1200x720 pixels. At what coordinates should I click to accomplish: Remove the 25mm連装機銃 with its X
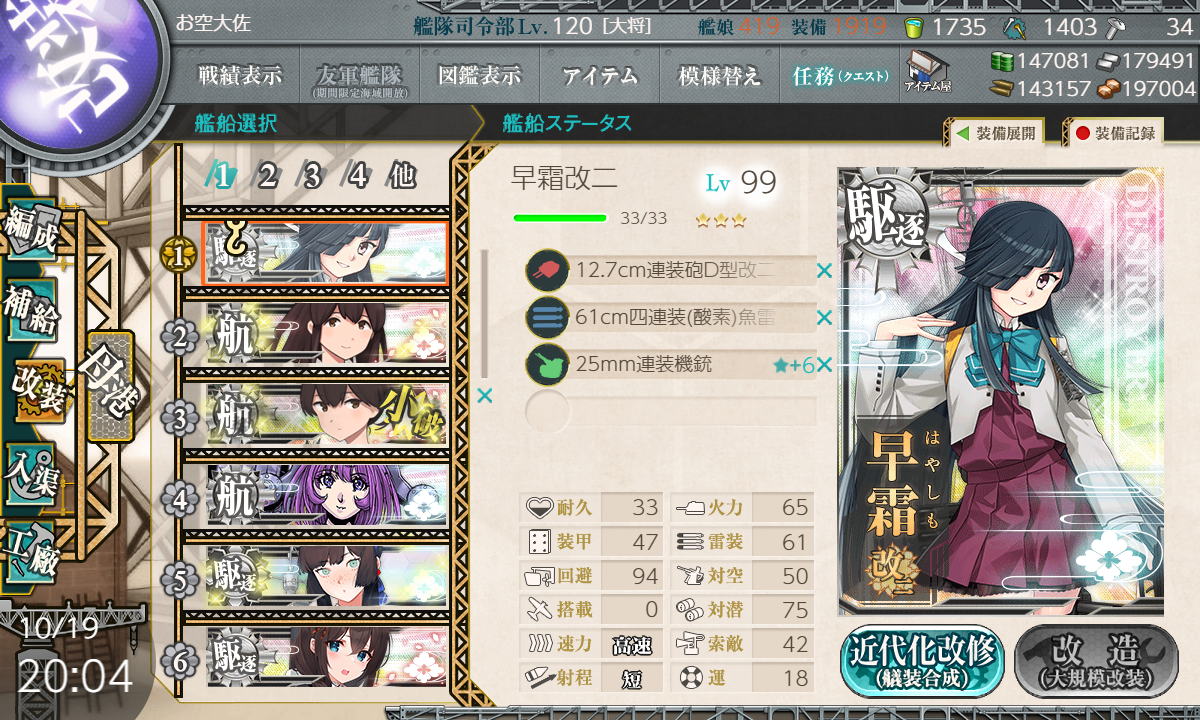tap(824, 366)
